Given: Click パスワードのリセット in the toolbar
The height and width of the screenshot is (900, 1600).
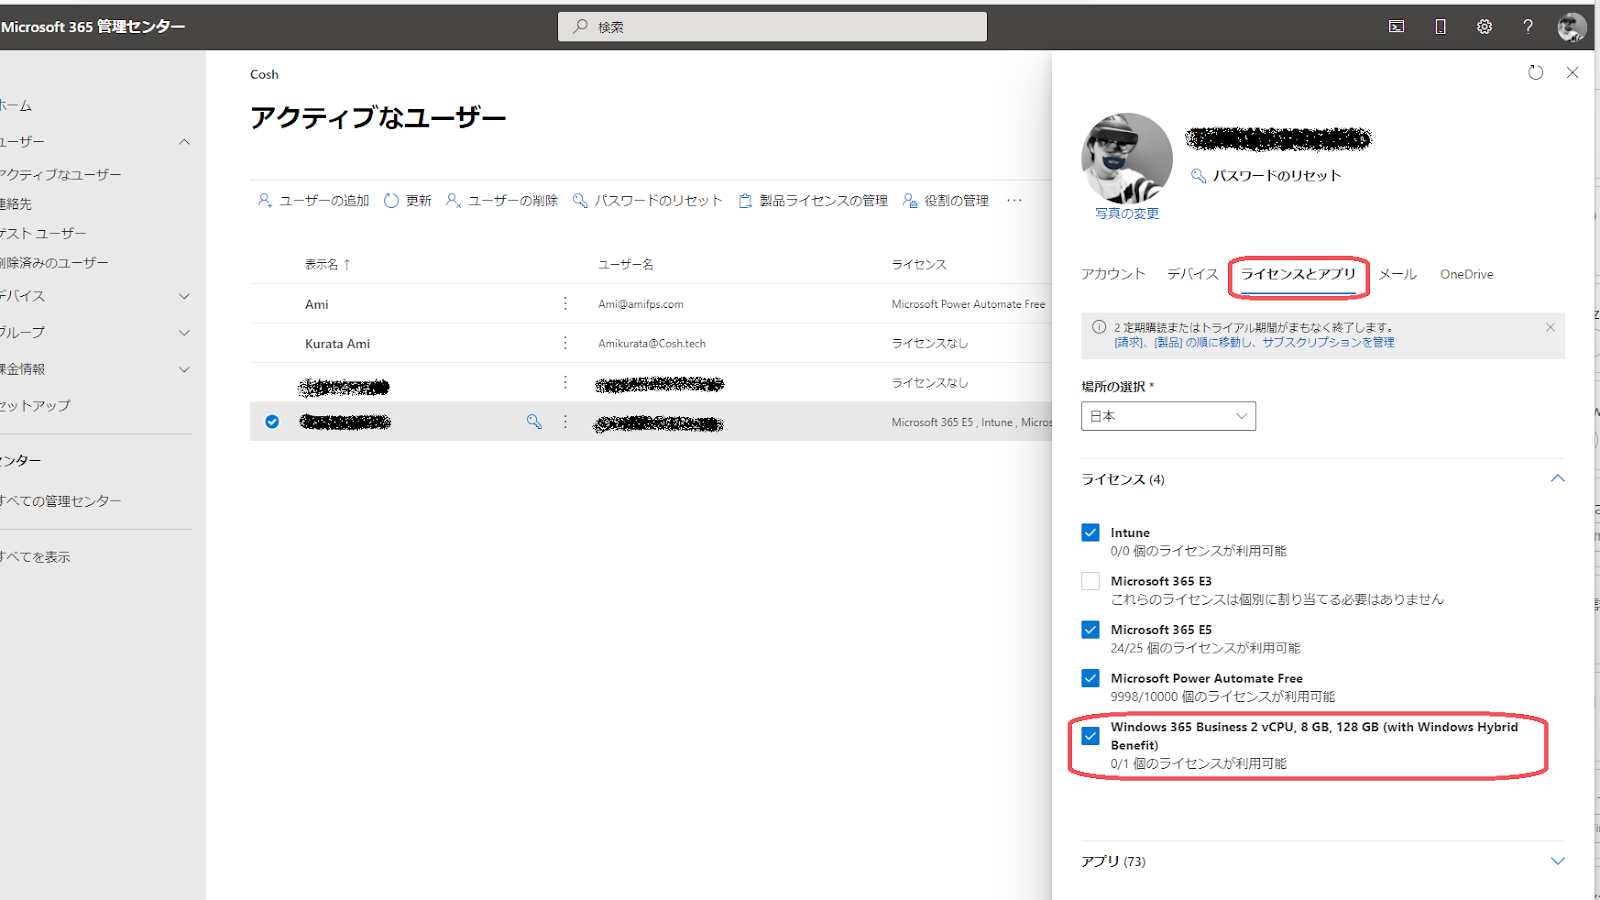Looking at the screenshot, I should [648, 200].
